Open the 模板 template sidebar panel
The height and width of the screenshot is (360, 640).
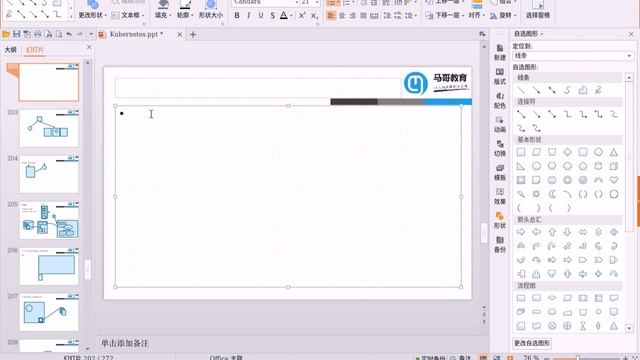coord(500,173)
